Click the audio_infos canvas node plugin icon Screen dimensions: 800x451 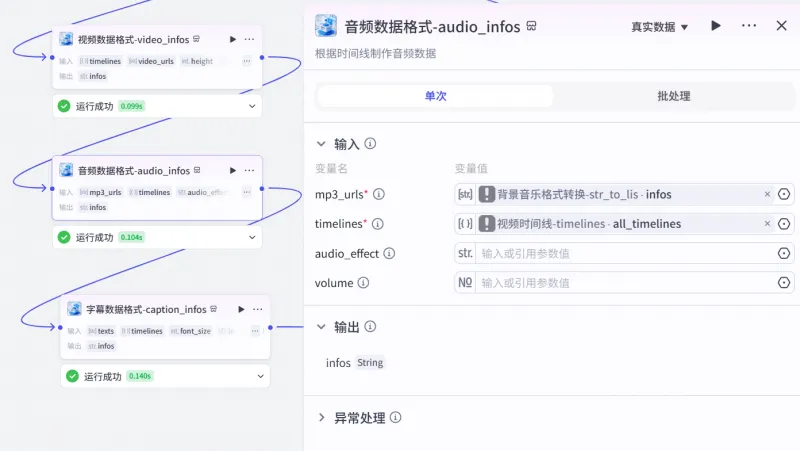coord(66,170)
